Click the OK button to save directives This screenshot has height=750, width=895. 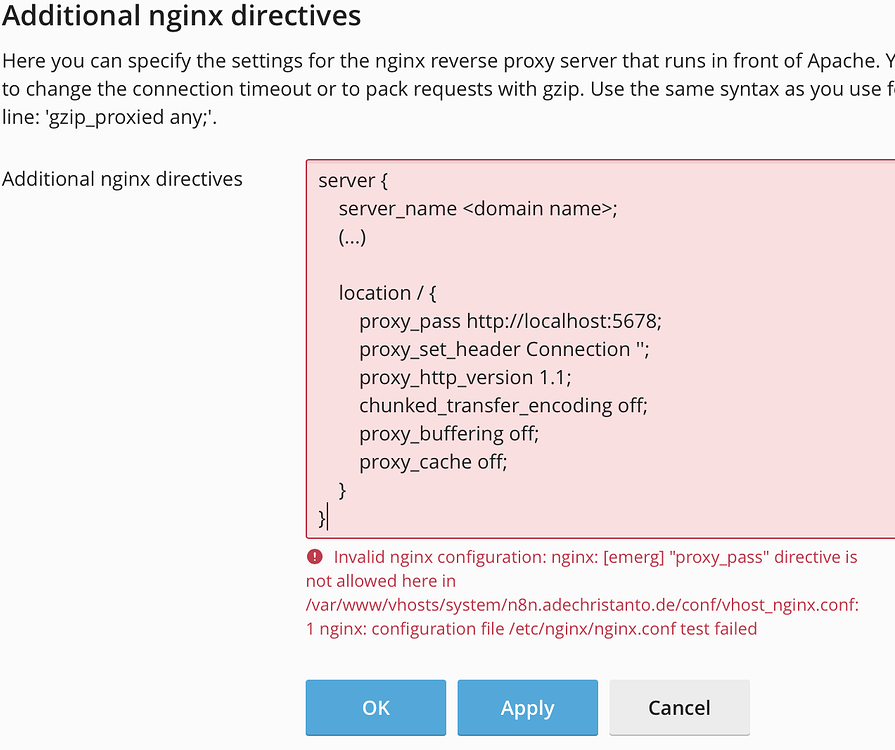pos(375,707)
